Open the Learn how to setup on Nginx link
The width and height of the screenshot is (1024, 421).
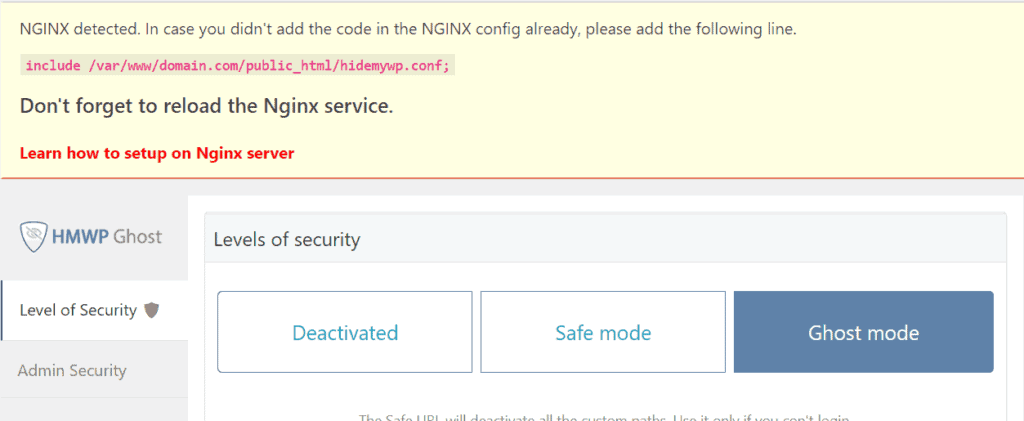157,153
